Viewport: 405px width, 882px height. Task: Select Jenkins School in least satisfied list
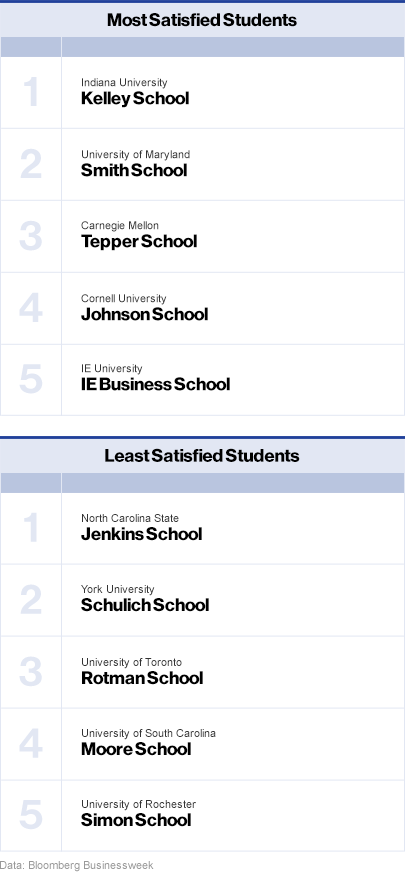(142, 534)
